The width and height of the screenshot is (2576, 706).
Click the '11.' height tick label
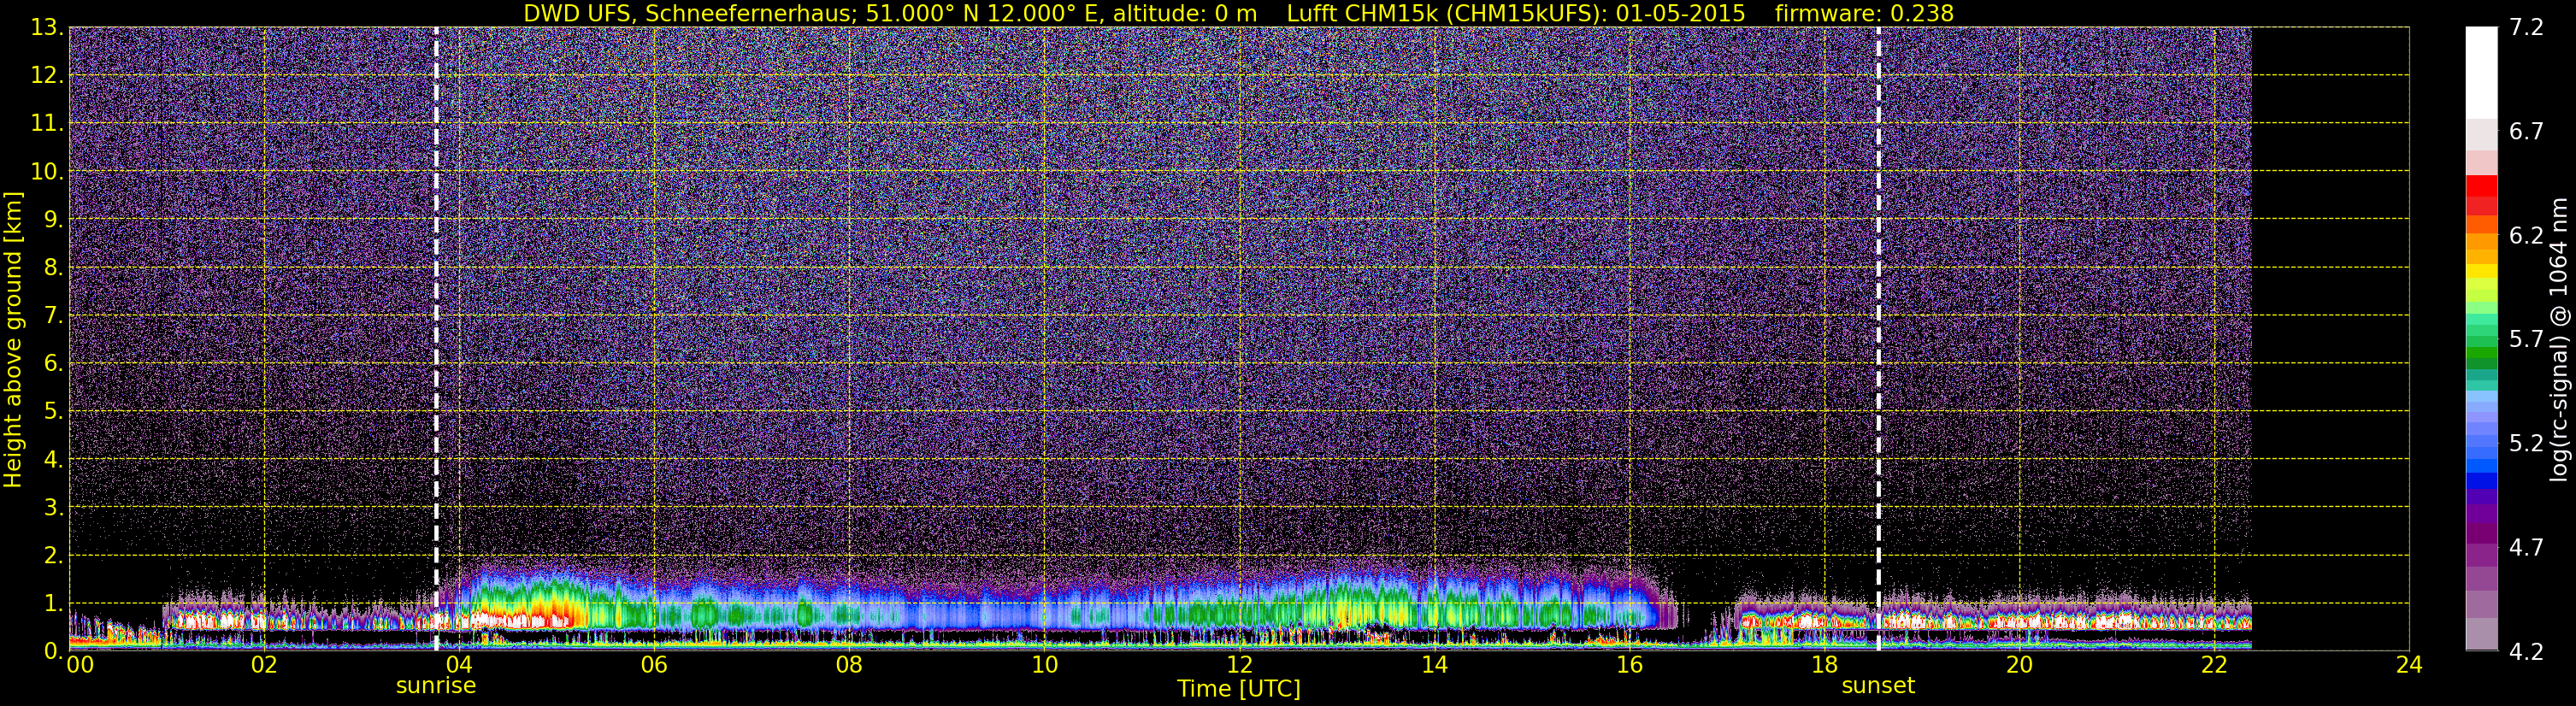pos(46,124)
